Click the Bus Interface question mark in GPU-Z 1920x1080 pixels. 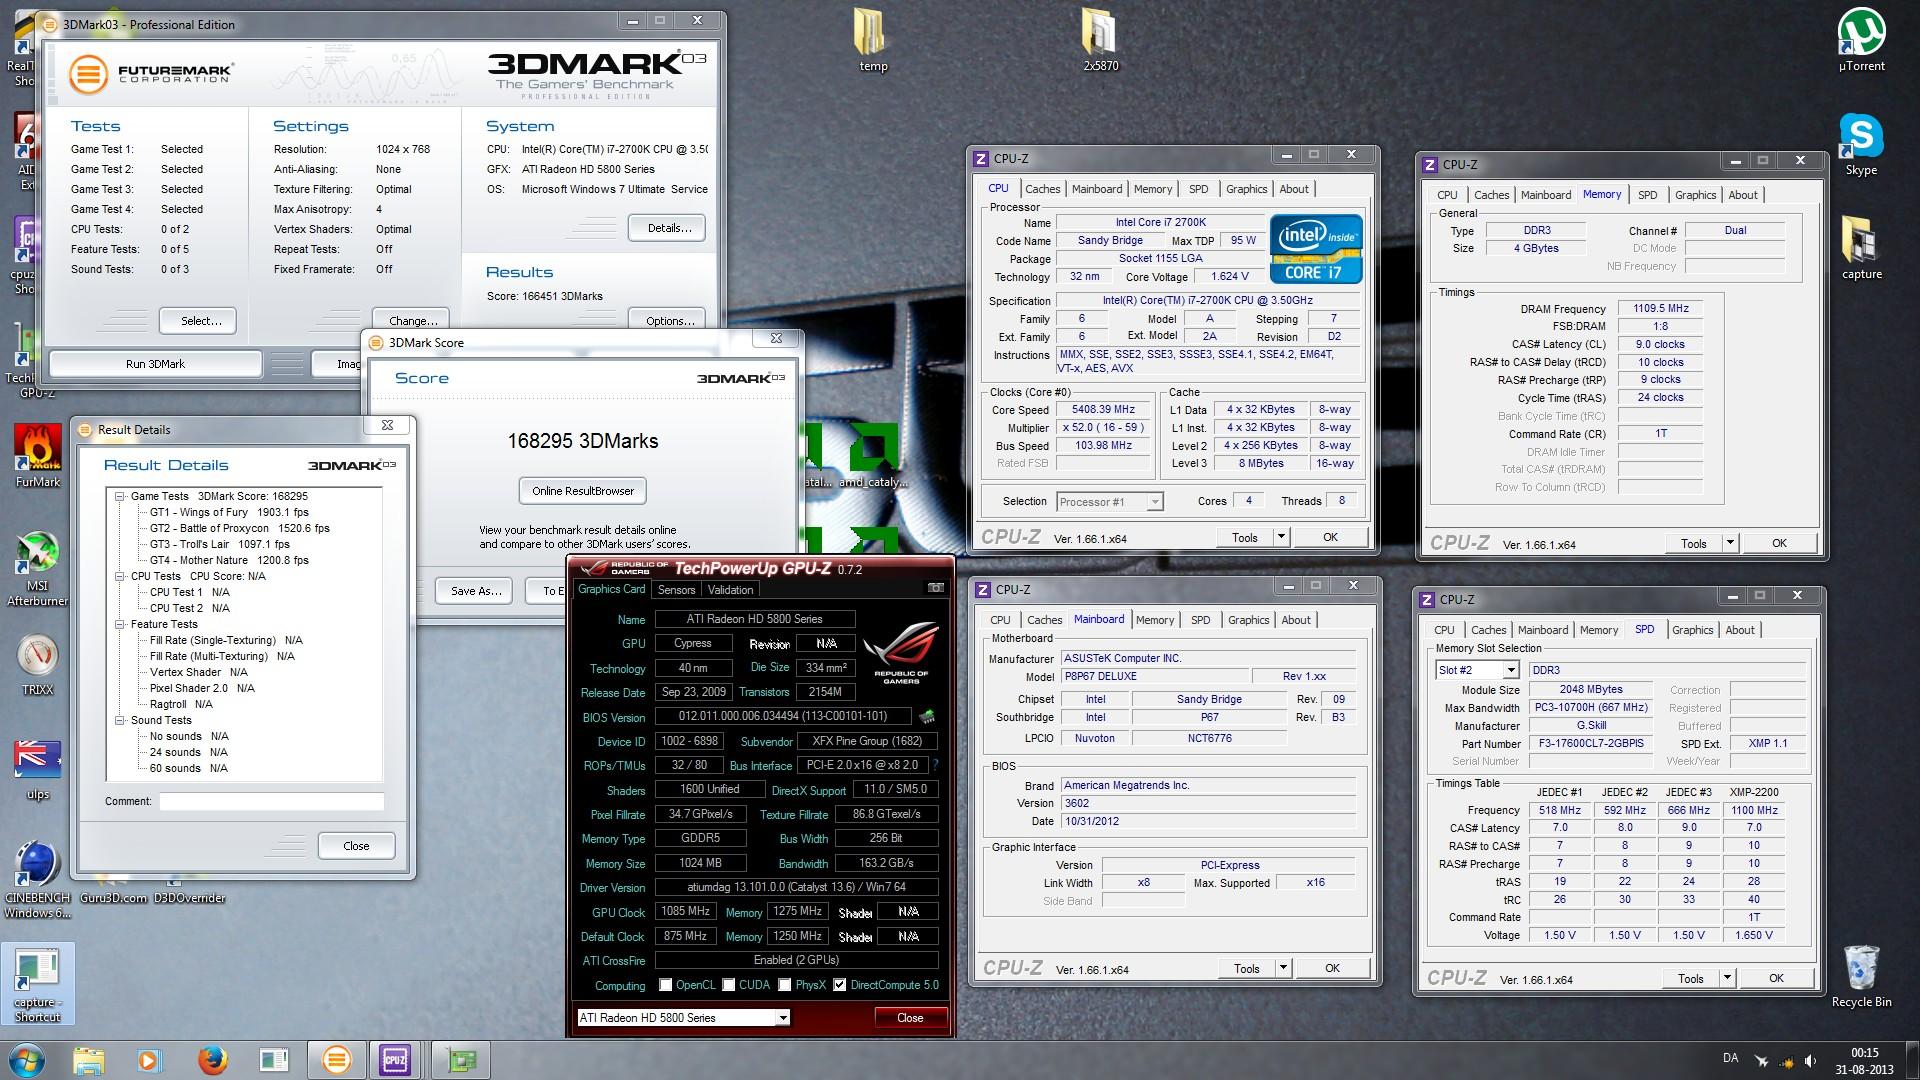point(935,765)
